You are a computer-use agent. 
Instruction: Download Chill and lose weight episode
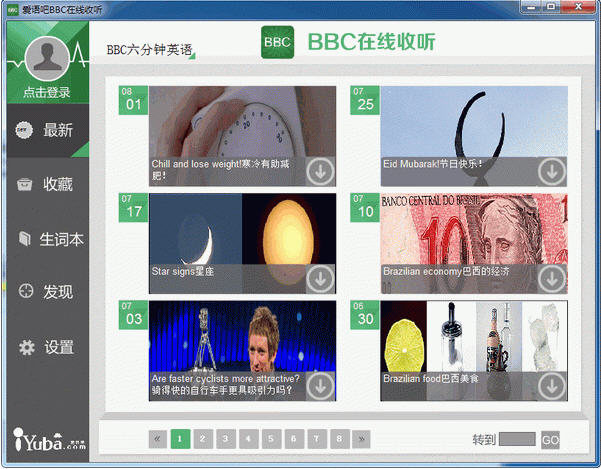click(x=320, y=172)
